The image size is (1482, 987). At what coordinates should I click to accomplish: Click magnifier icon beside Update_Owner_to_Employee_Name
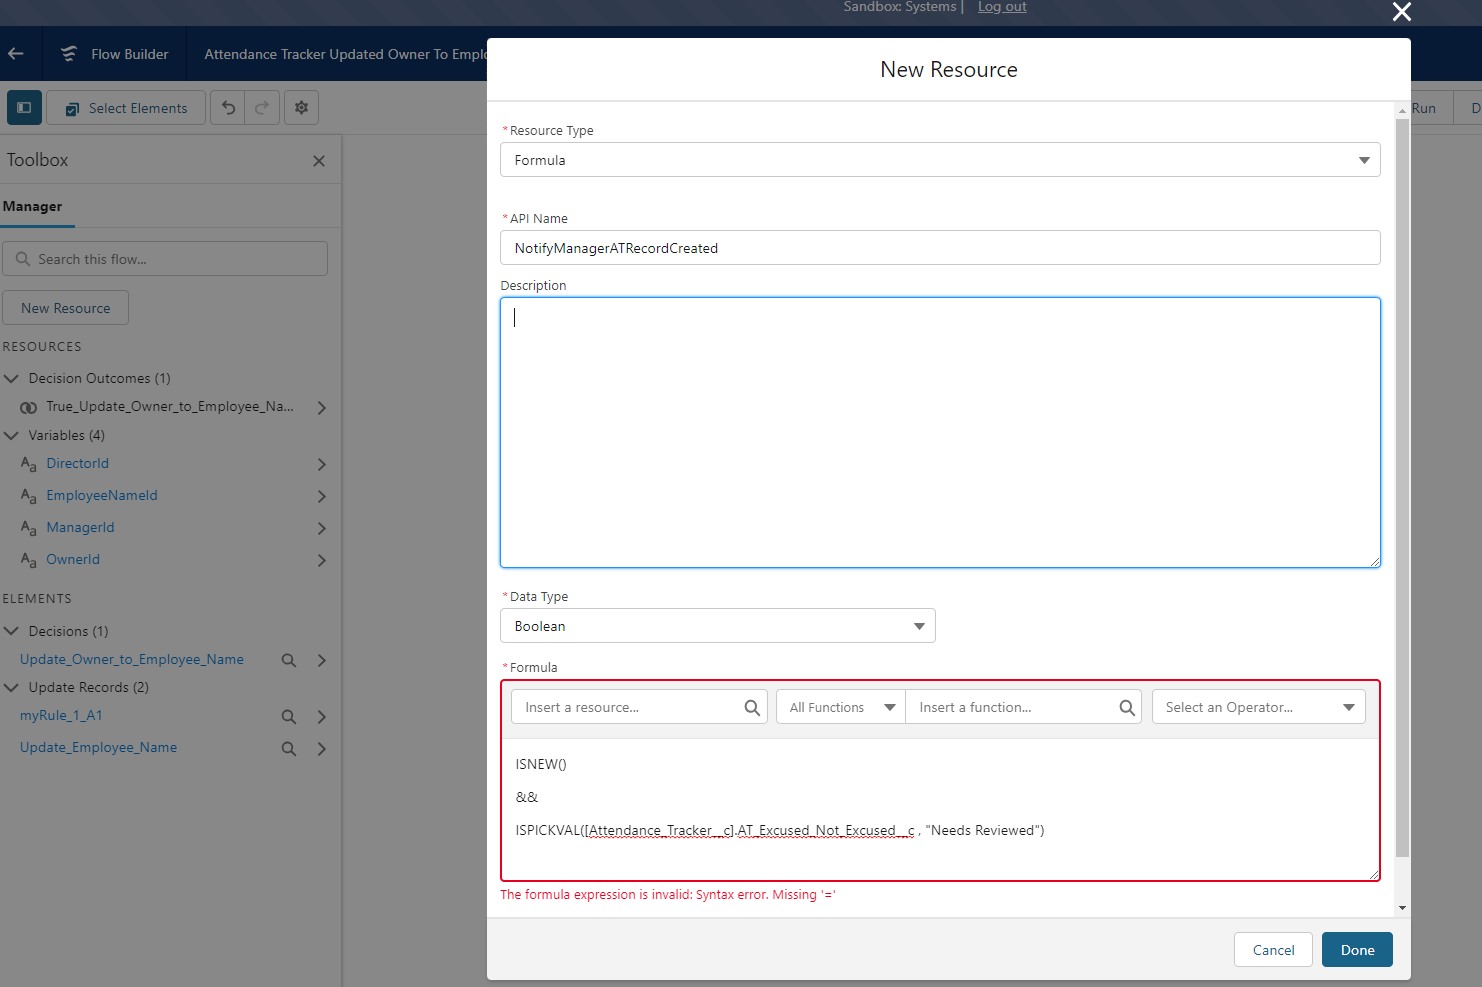pos(289,660)
